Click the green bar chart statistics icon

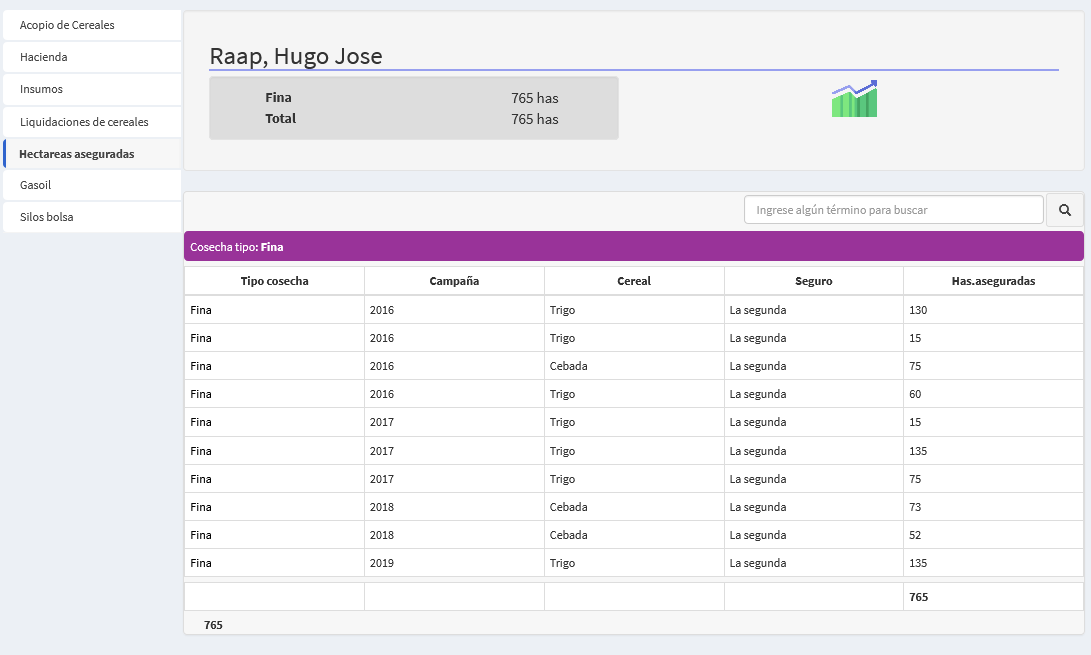pos(854,100)
